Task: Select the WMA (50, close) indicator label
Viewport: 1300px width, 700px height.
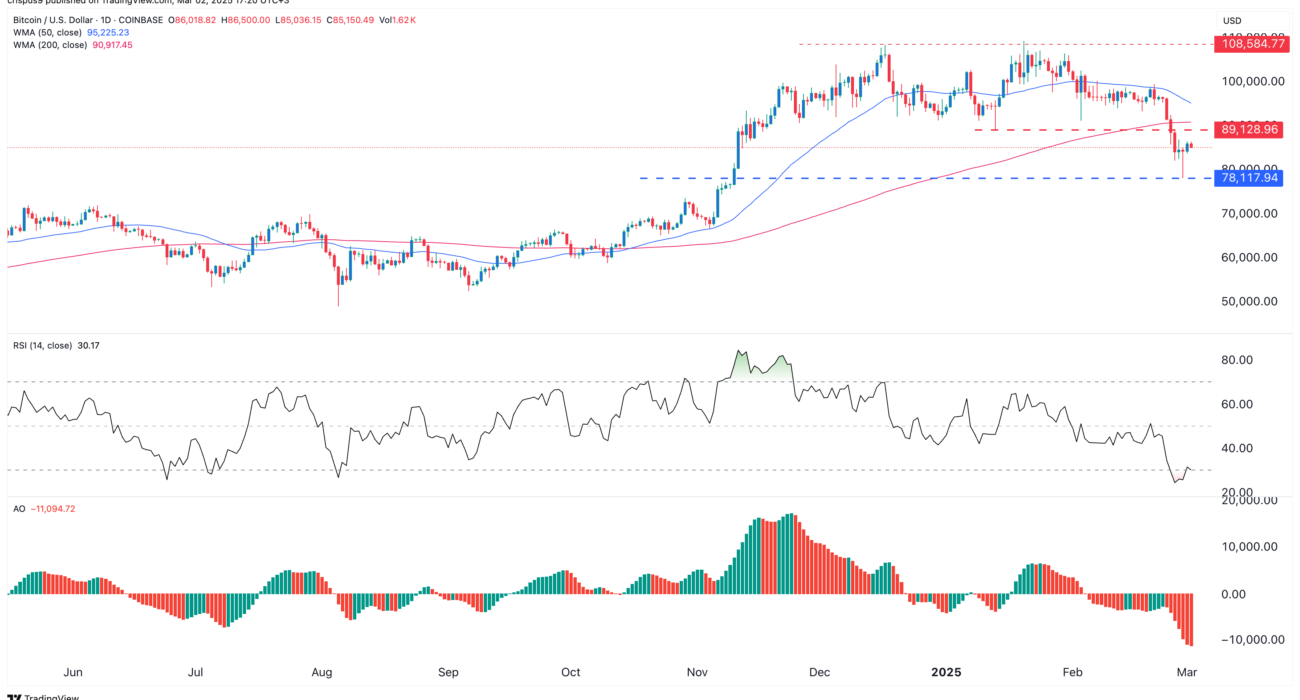Action: 49,32
